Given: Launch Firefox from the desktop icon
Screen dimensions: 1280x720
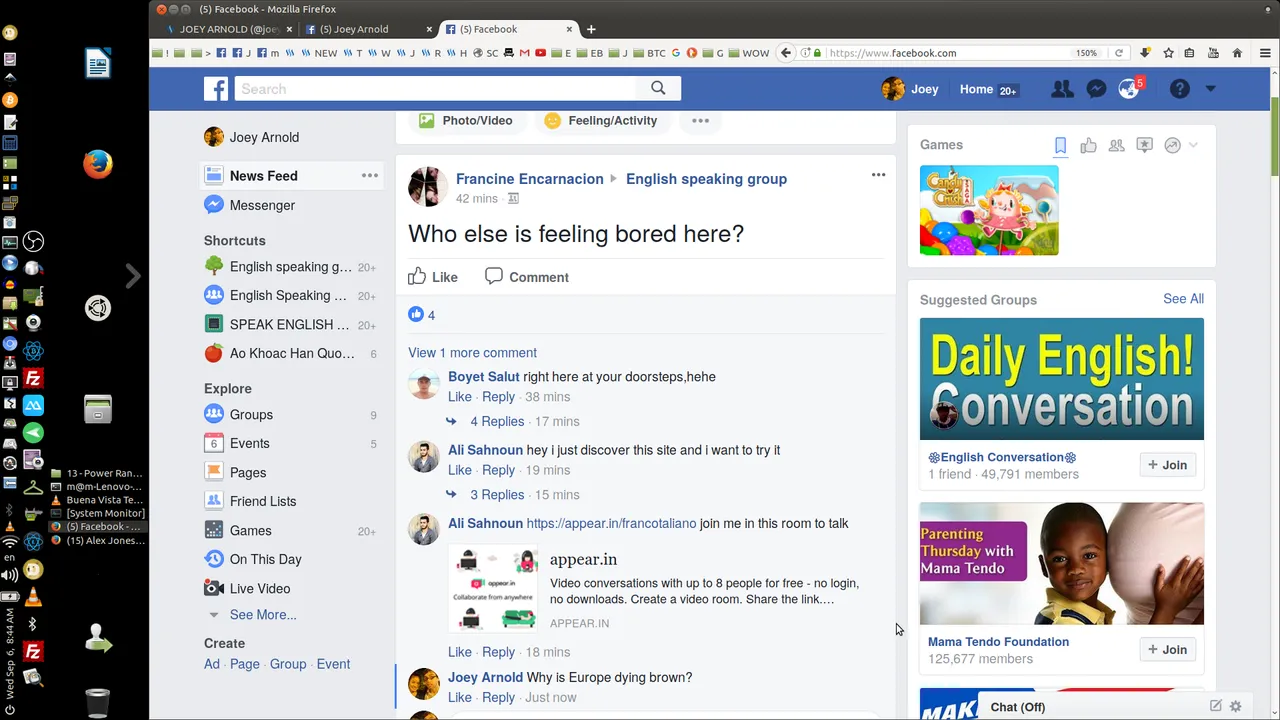Looking at the screenshot, I should 98,164.
